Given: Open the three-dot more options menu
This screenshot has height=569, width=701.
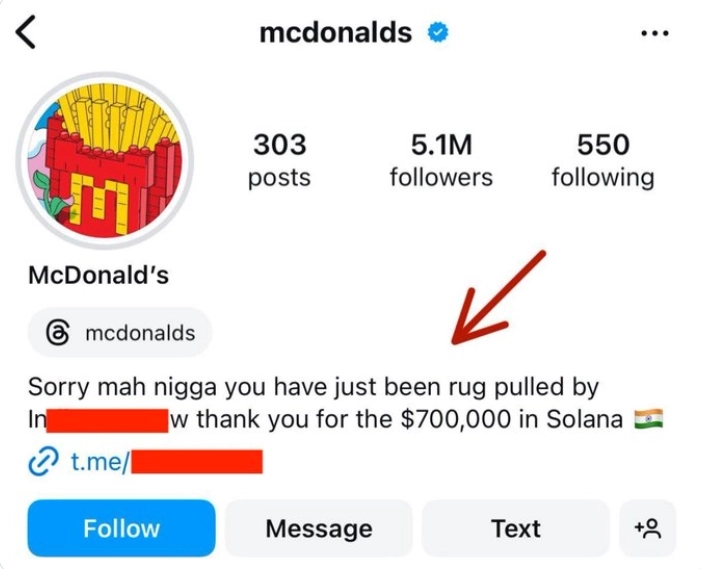Looking at the screenshot, I should (654, 33).
